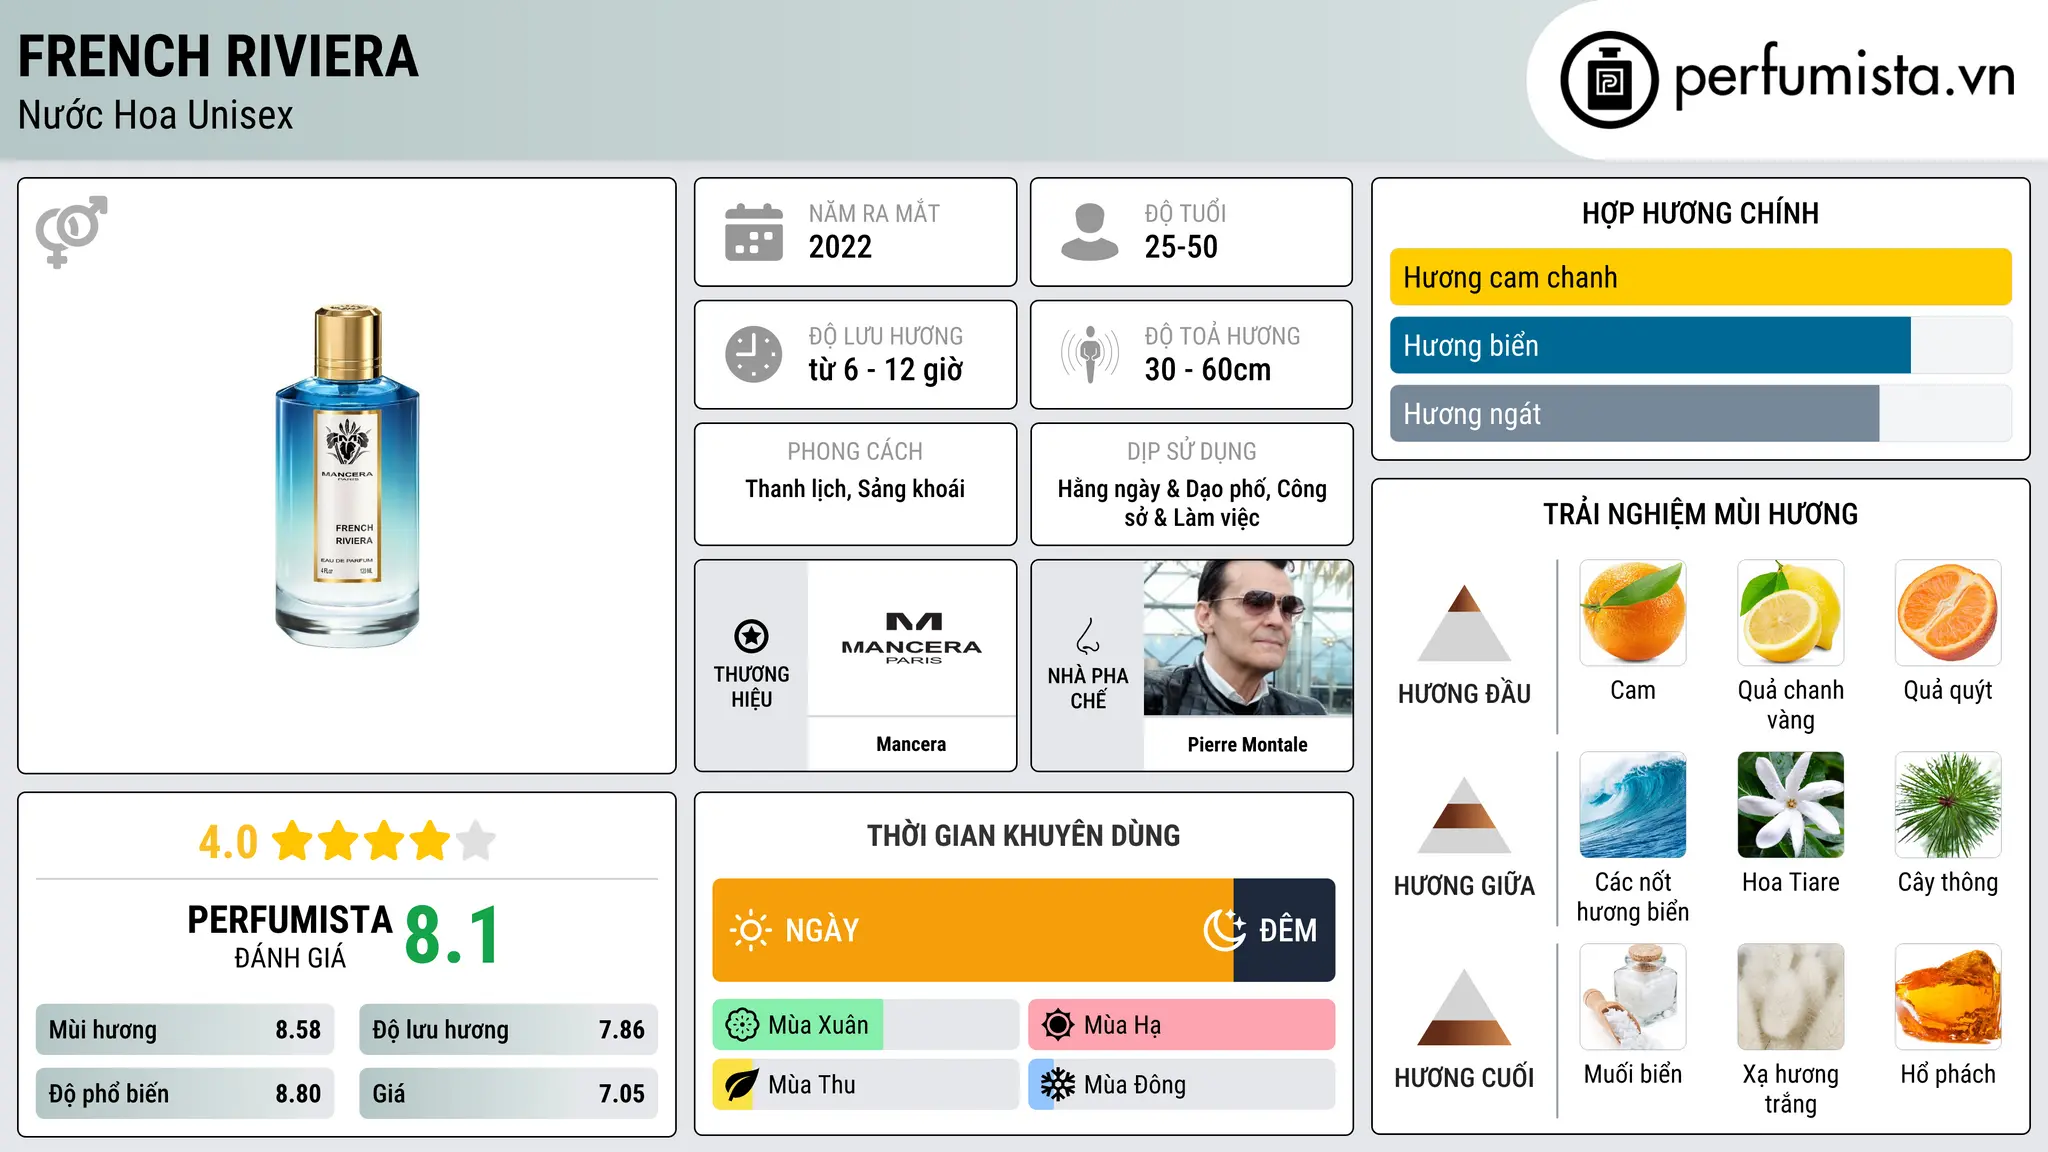Click the 4.0 star rating number
This screenshot has width=2048, height=1152.
tap(228, 842)
